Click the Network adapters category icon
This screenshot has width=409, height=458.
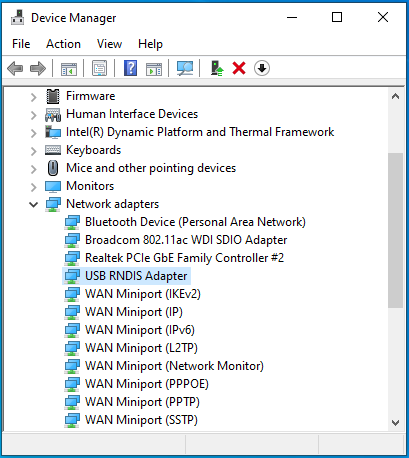(x=53, y=204)
